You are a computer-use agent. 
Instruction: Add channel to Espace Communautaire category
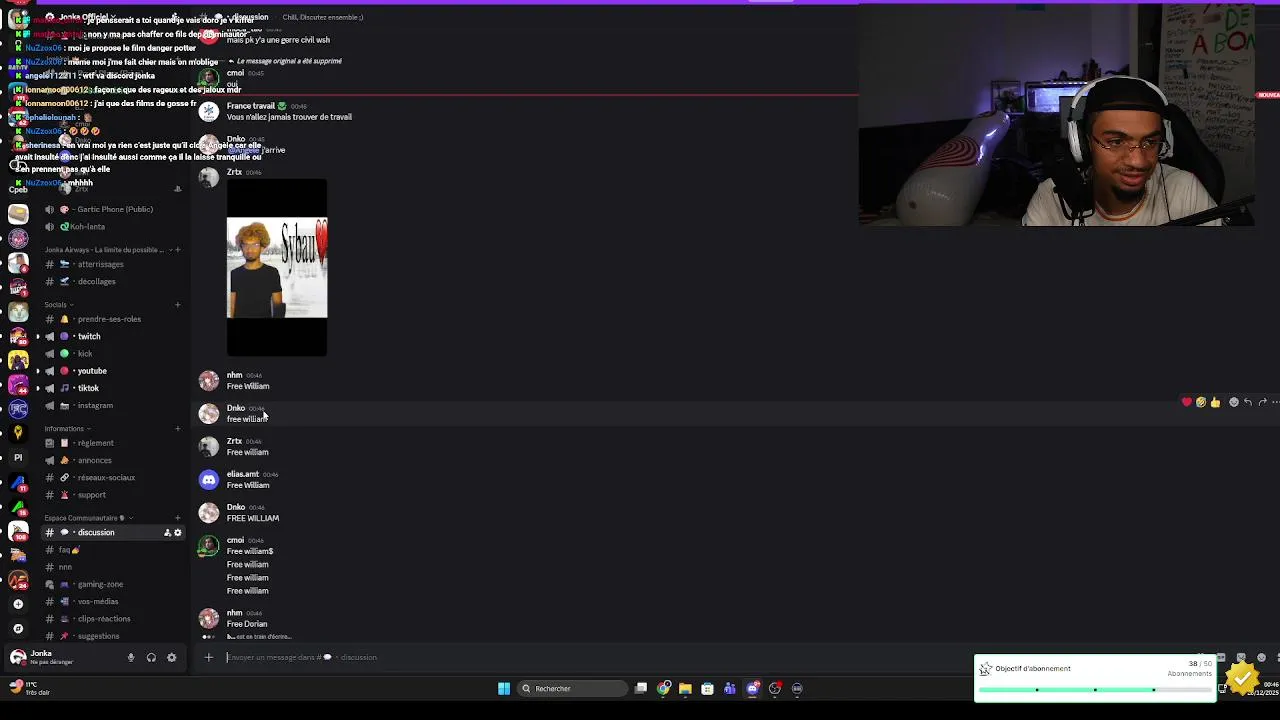click(178, 518)
